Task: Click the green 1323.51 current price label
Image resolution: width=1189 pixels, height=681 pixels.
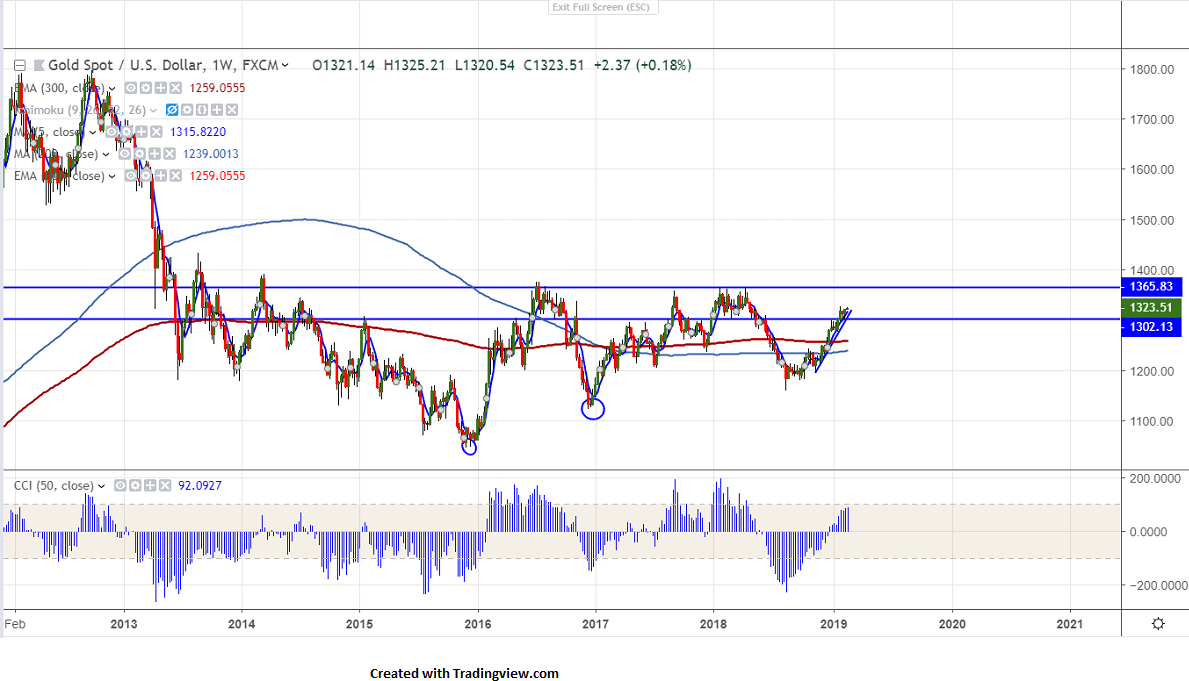Action: point(1151,307)
